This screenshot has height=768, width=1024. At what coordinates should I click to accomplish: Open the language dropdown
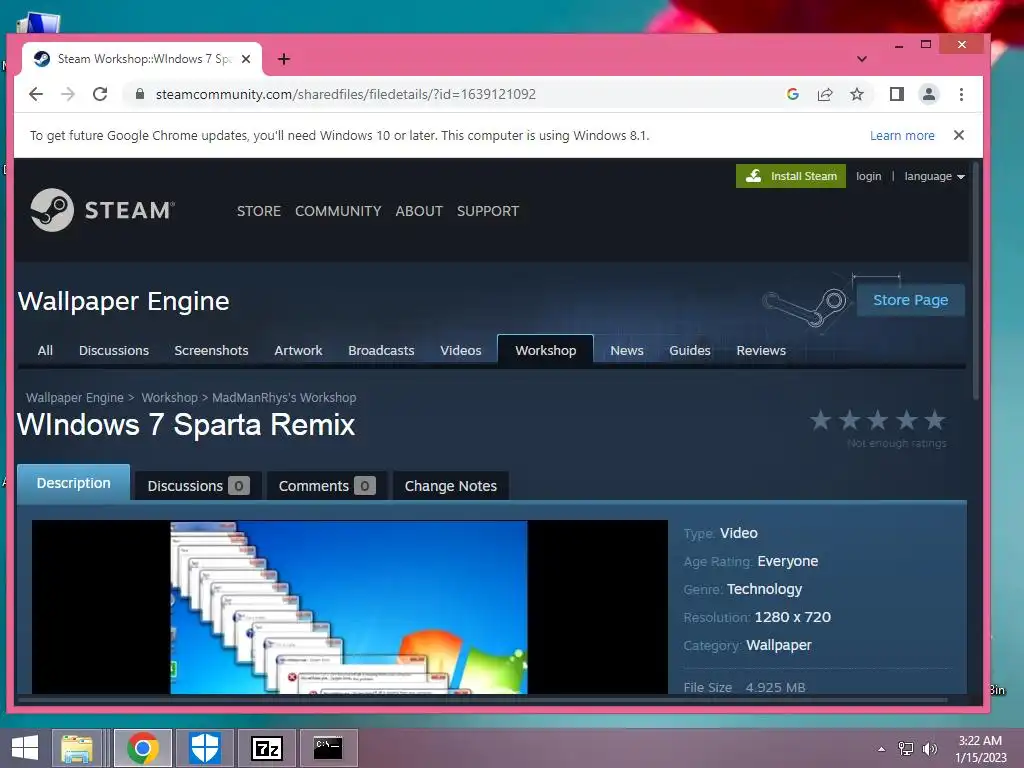pos(934,176)
